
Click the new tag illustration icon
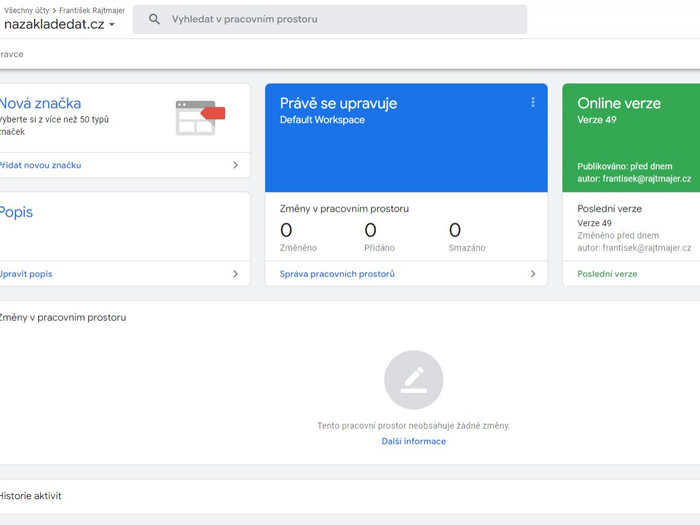click(x=199, y=117)
